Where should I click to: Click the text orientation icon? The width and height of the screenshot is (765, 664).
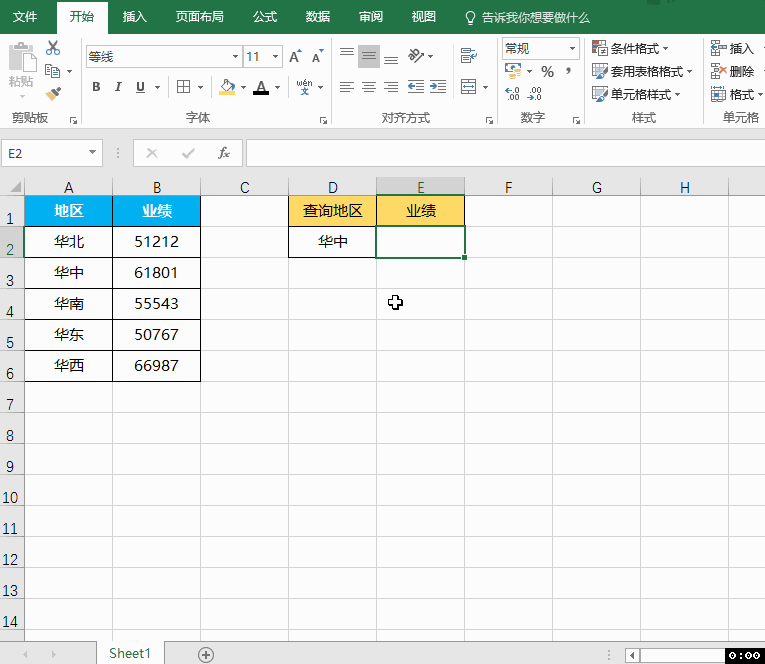[x=416, y=56]
